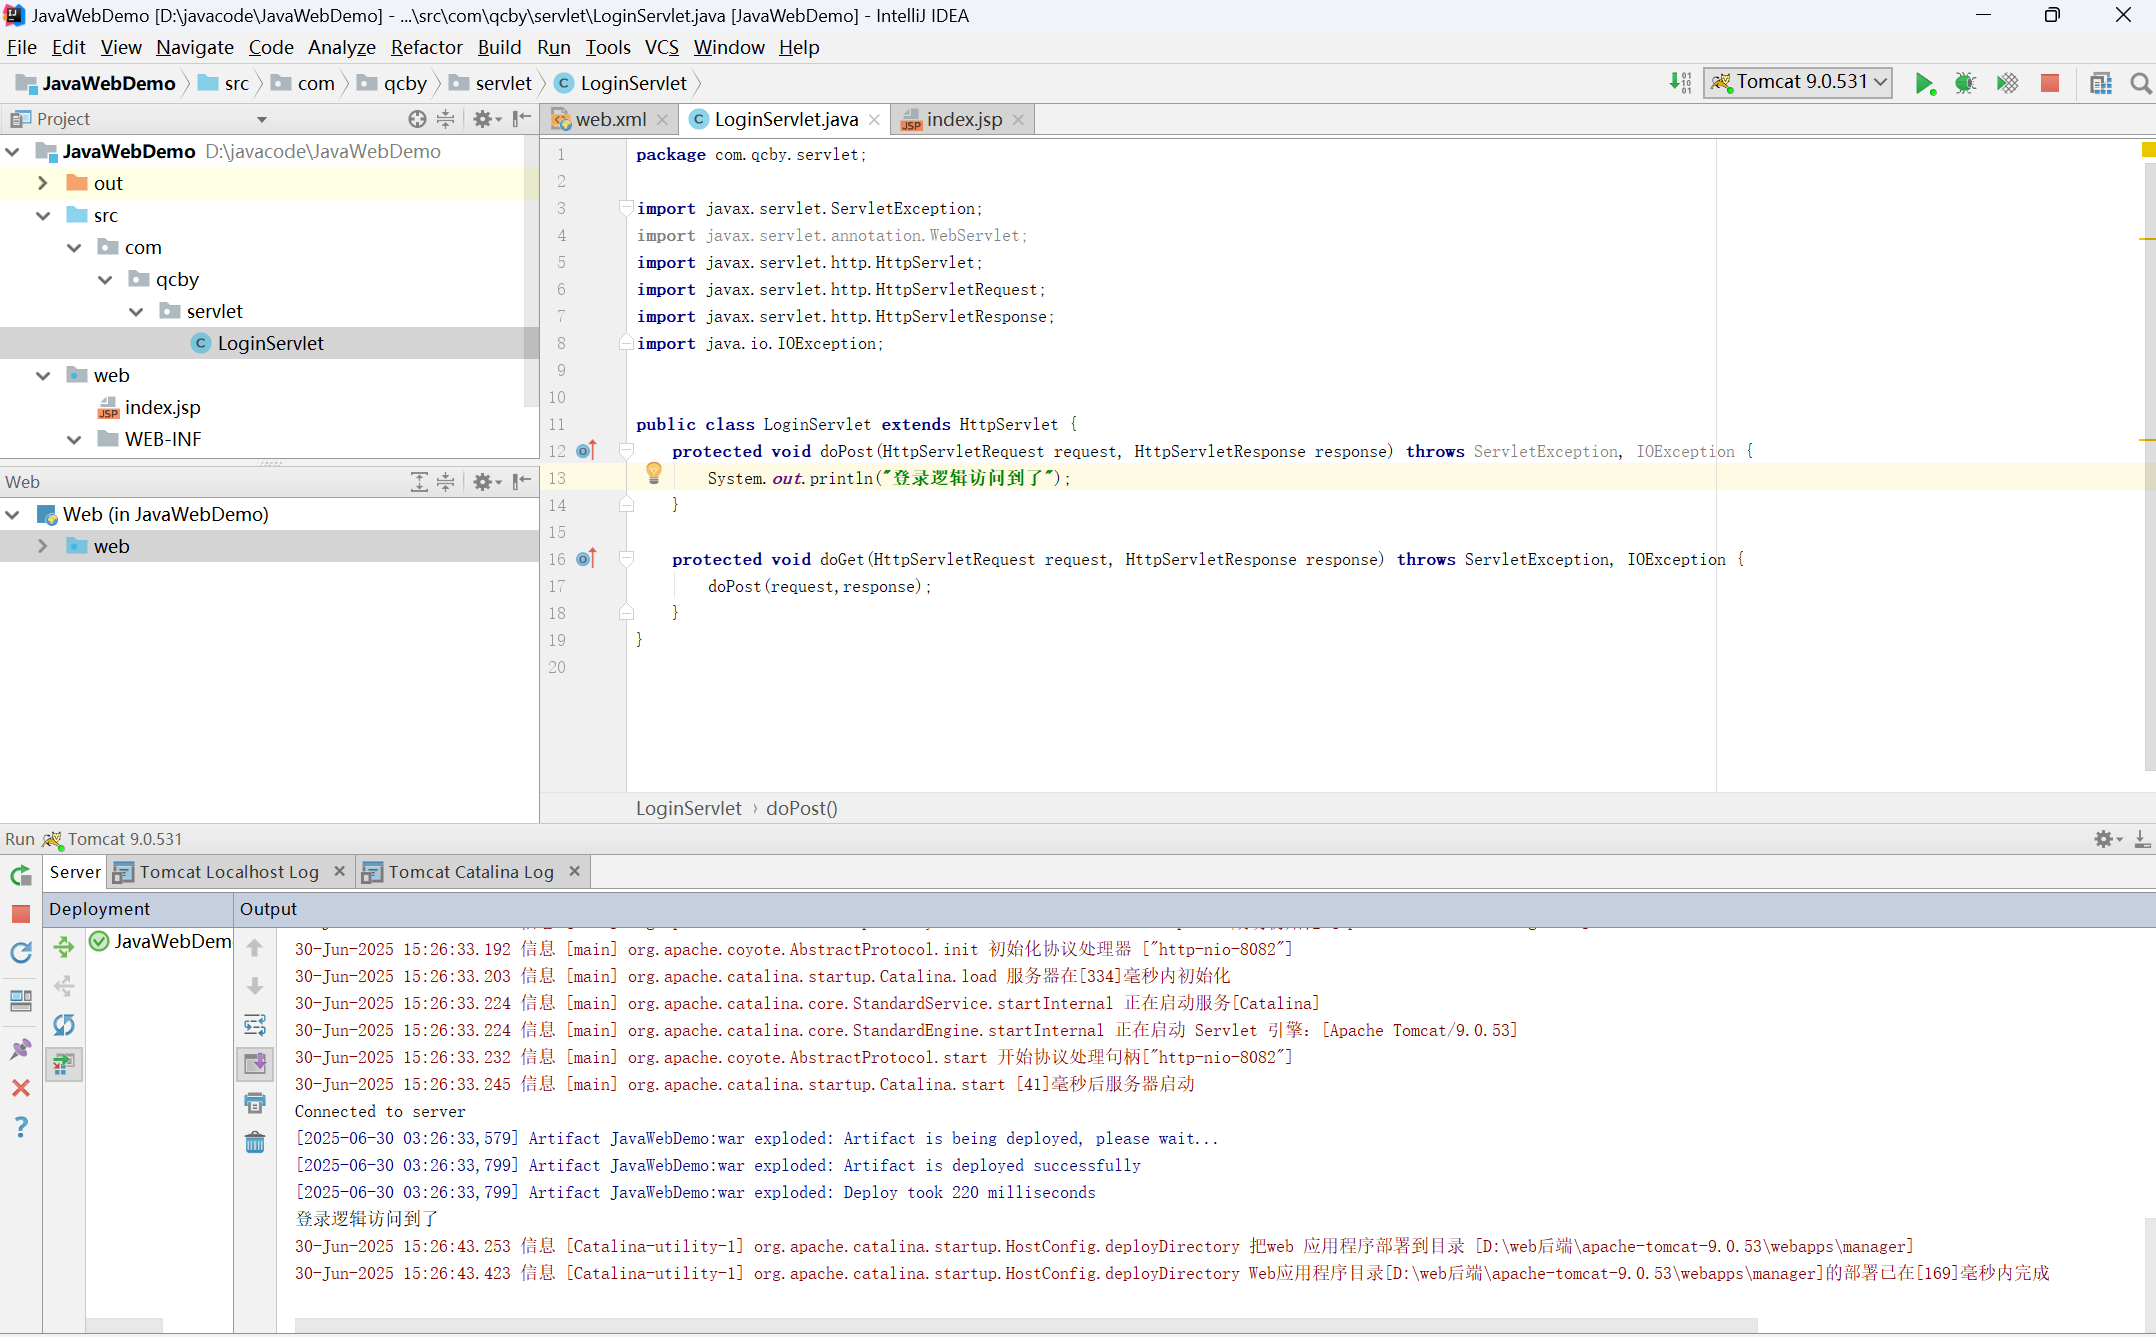Click the locate-in-project target icon
Image resolution: width=2156 pixels, height=1337 pixels.
[417, 119]
